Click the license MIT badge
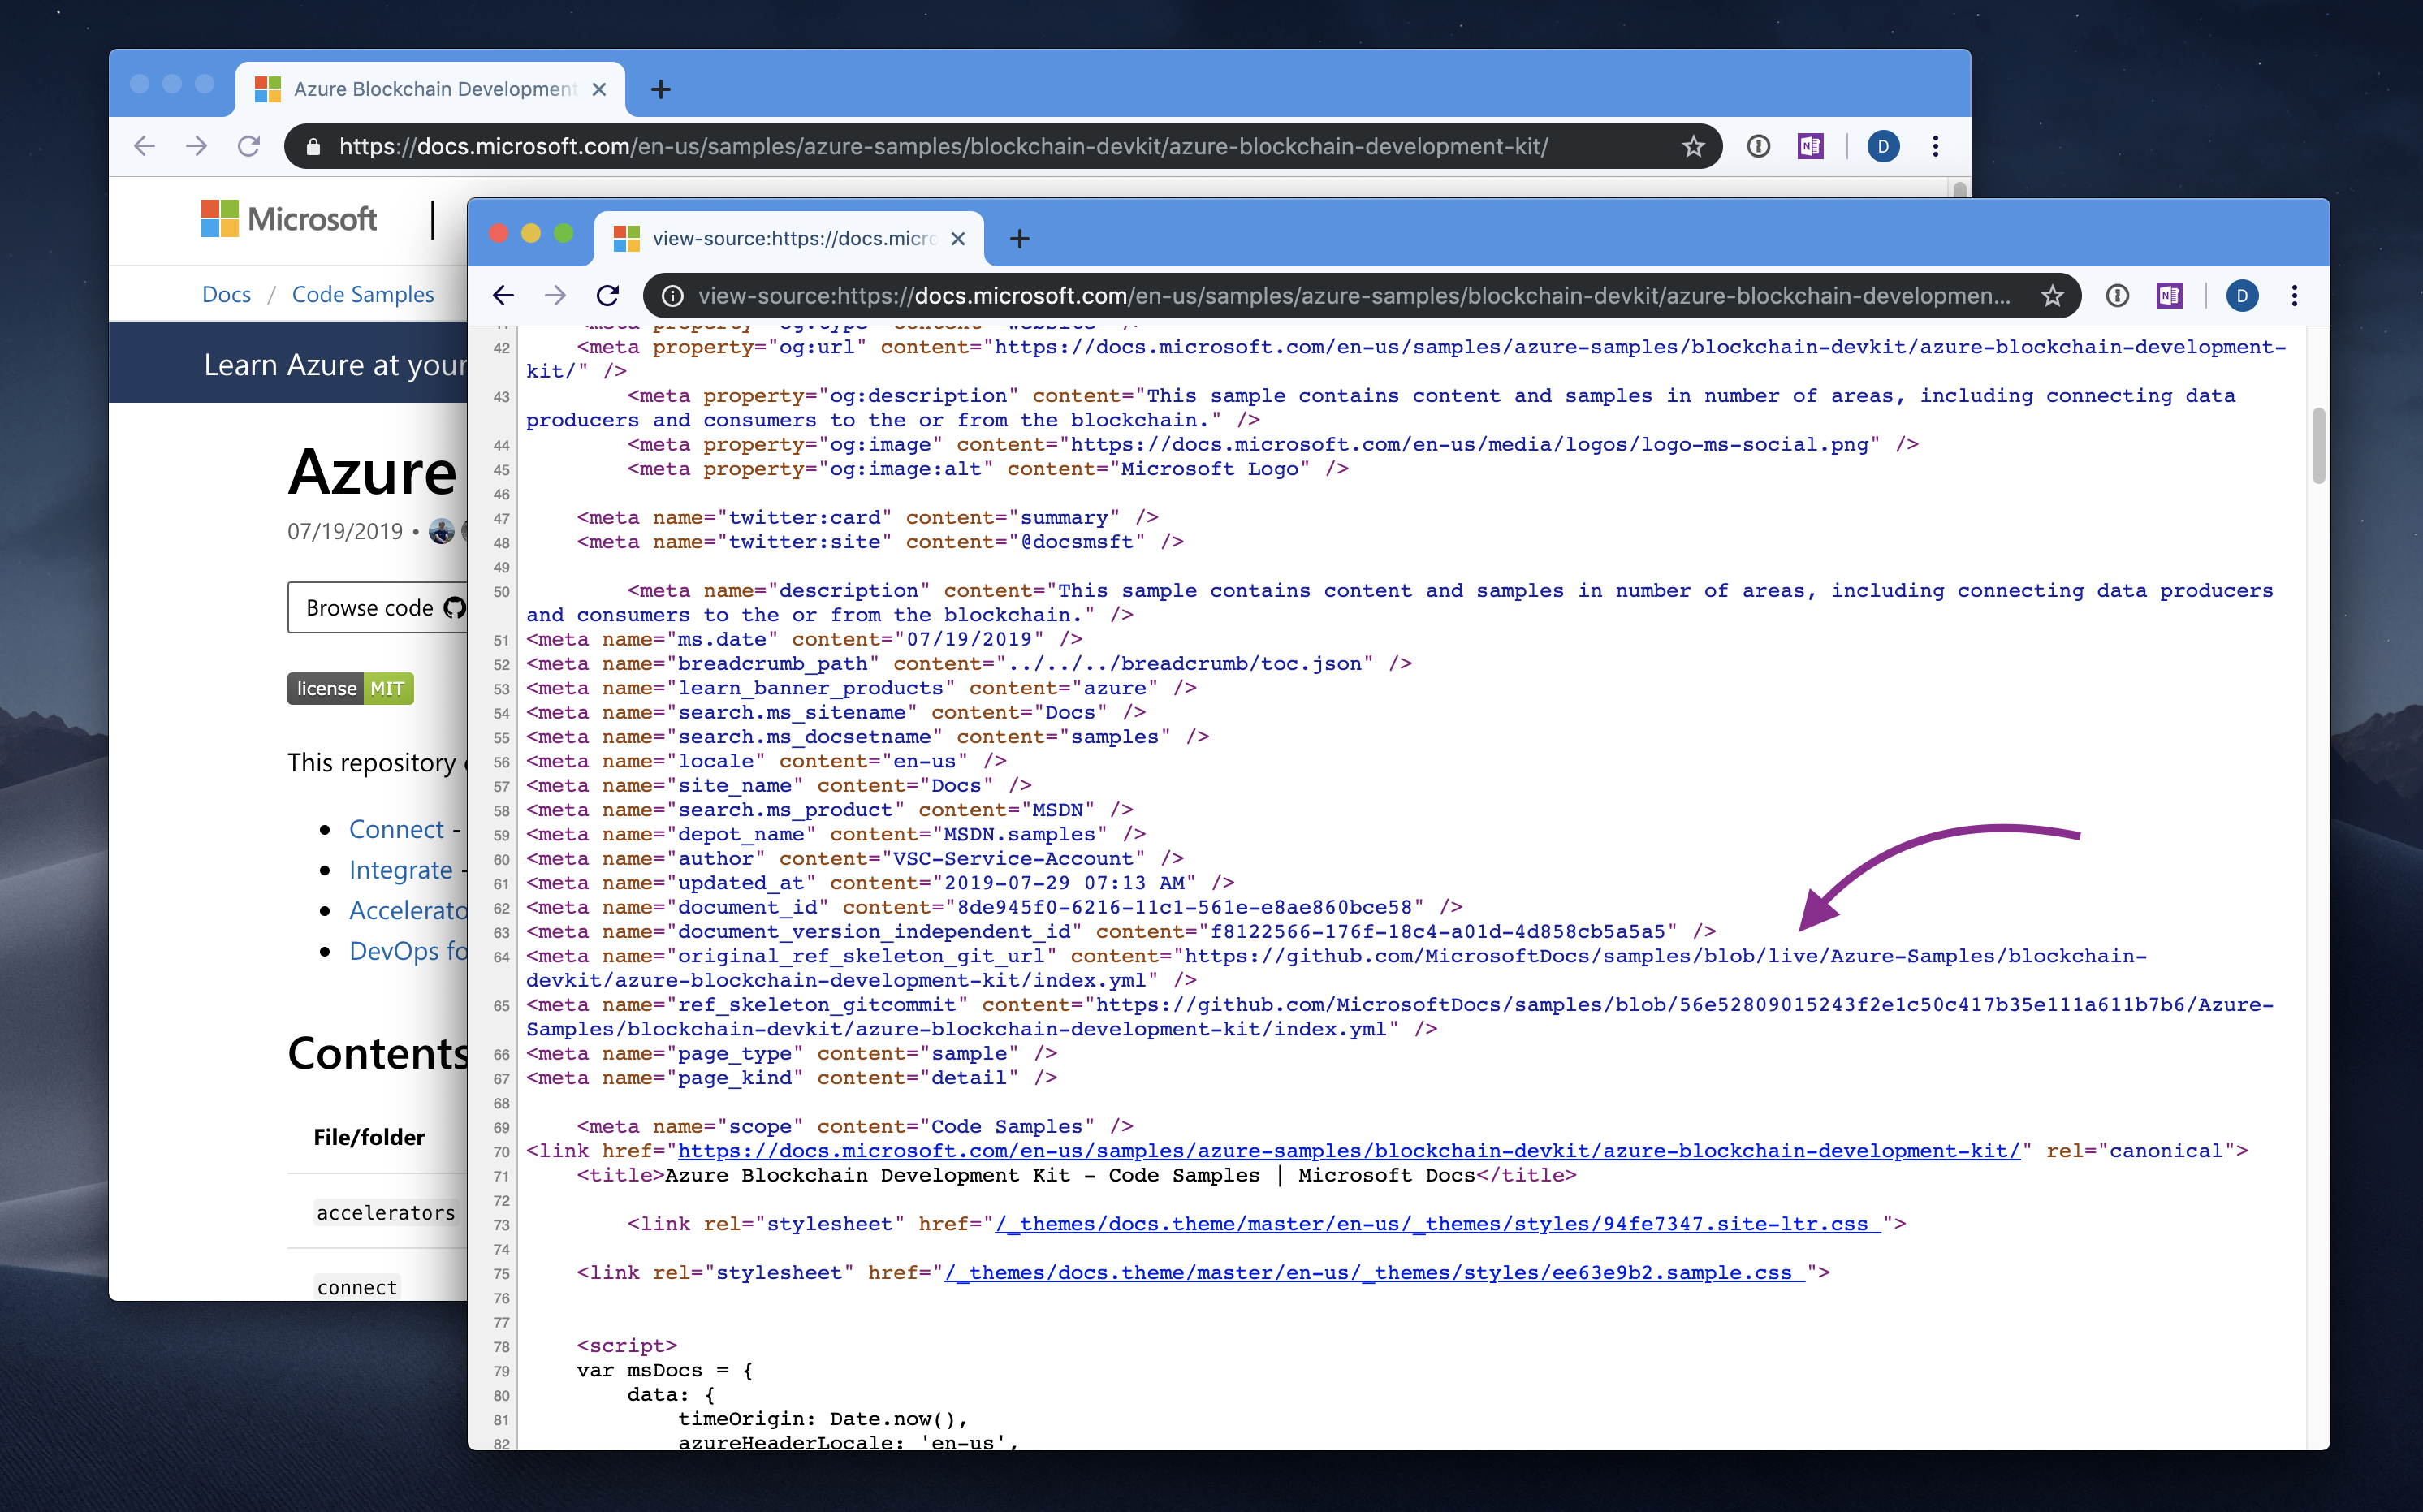 point(350,689)
